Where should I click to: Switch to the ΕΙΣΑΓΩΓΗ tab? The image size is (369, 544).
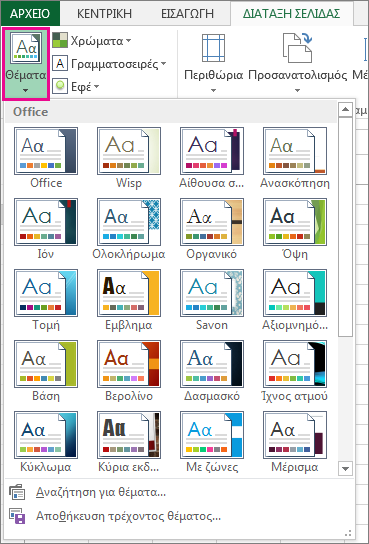coord(187,14)
